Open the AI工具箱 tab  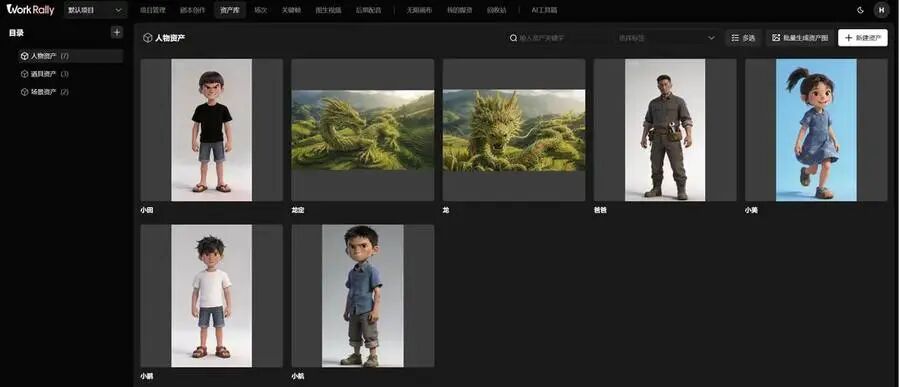coord(544,10)
